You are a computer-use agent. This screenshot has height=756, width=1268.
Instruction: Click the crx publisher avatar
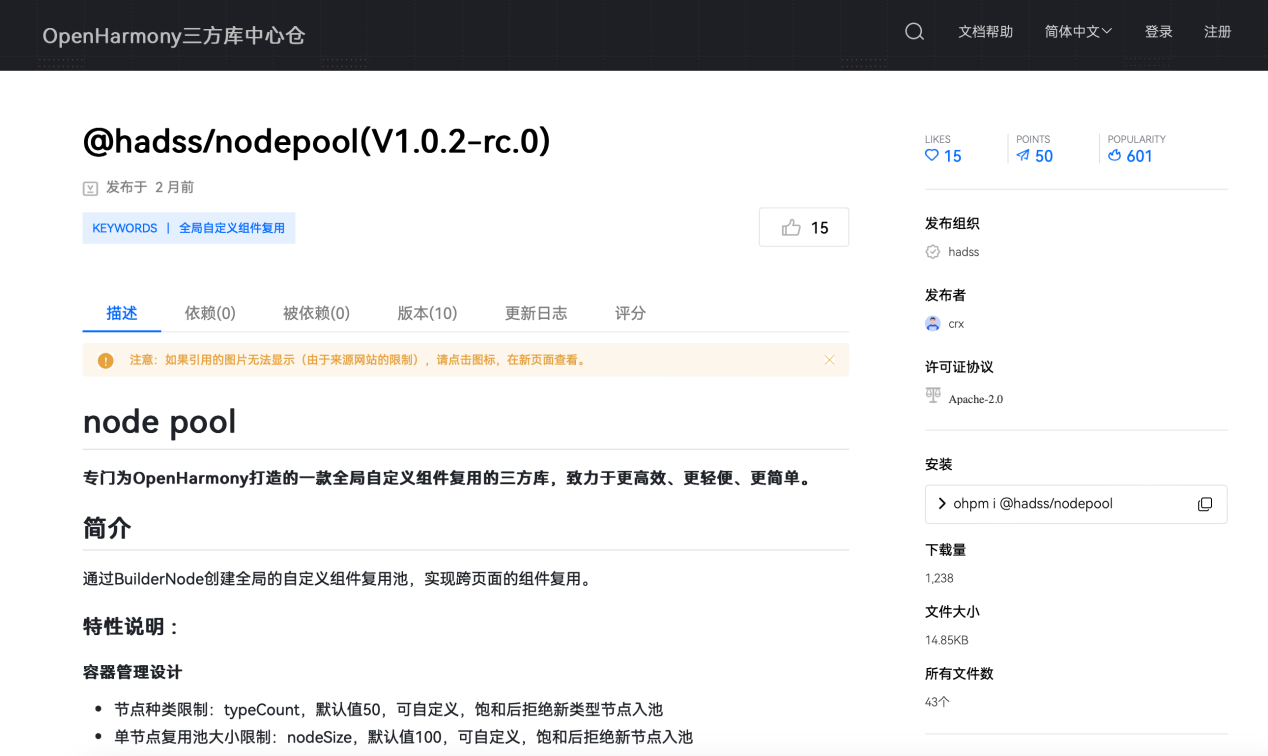click(933, 324)
